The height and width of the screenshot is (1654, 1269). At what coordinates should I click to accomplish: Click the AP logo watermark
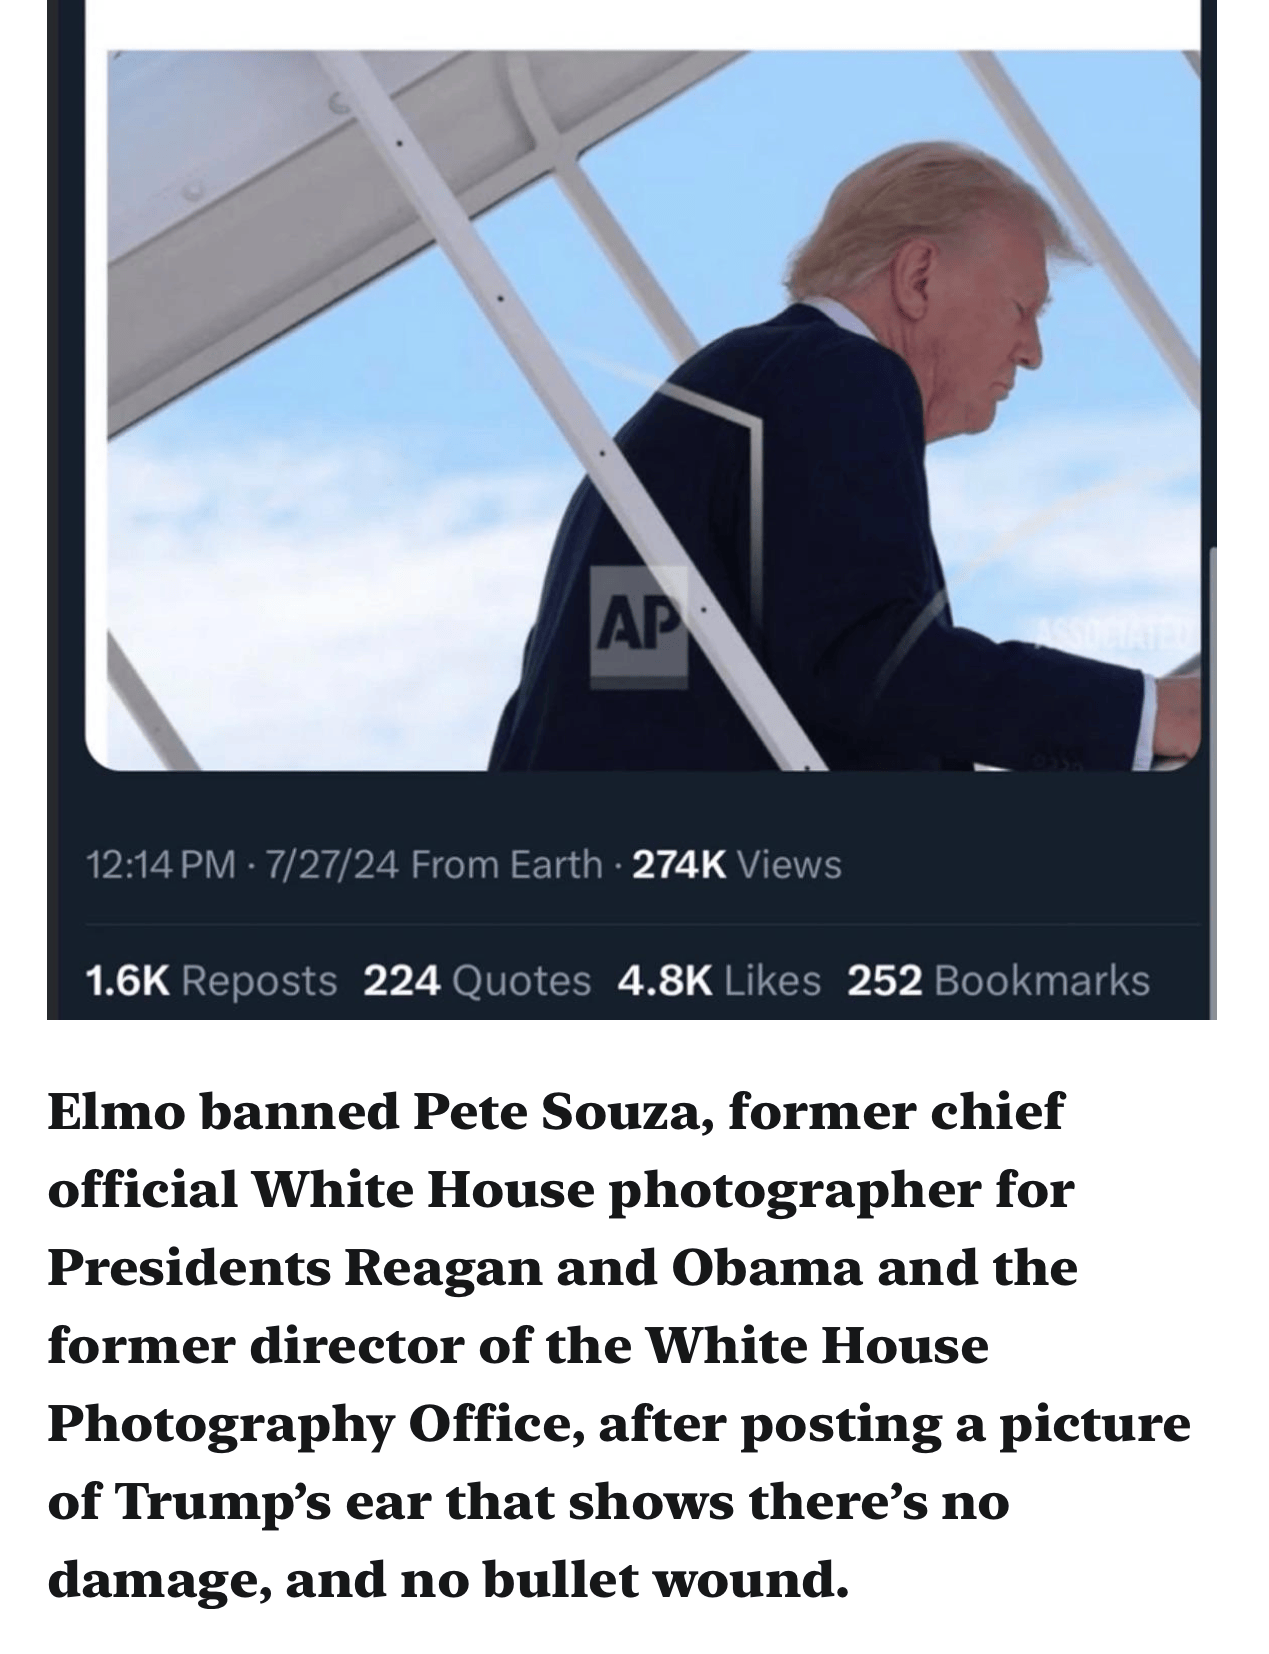point(638,627)
